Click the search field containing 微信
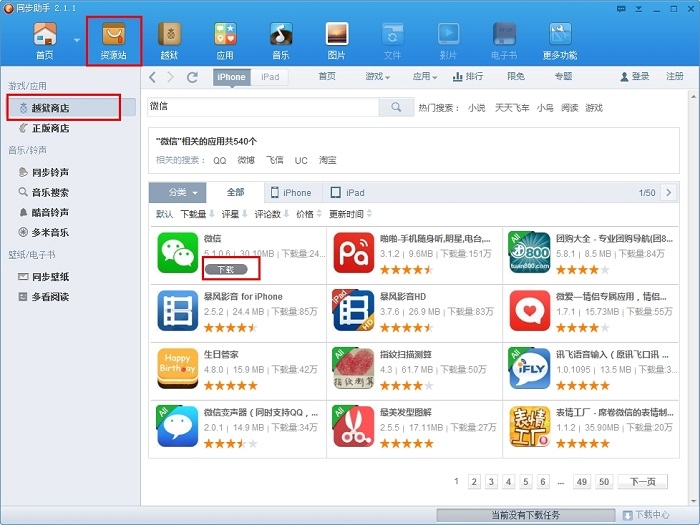Screen dimensions: 700x525 (263, 107)
